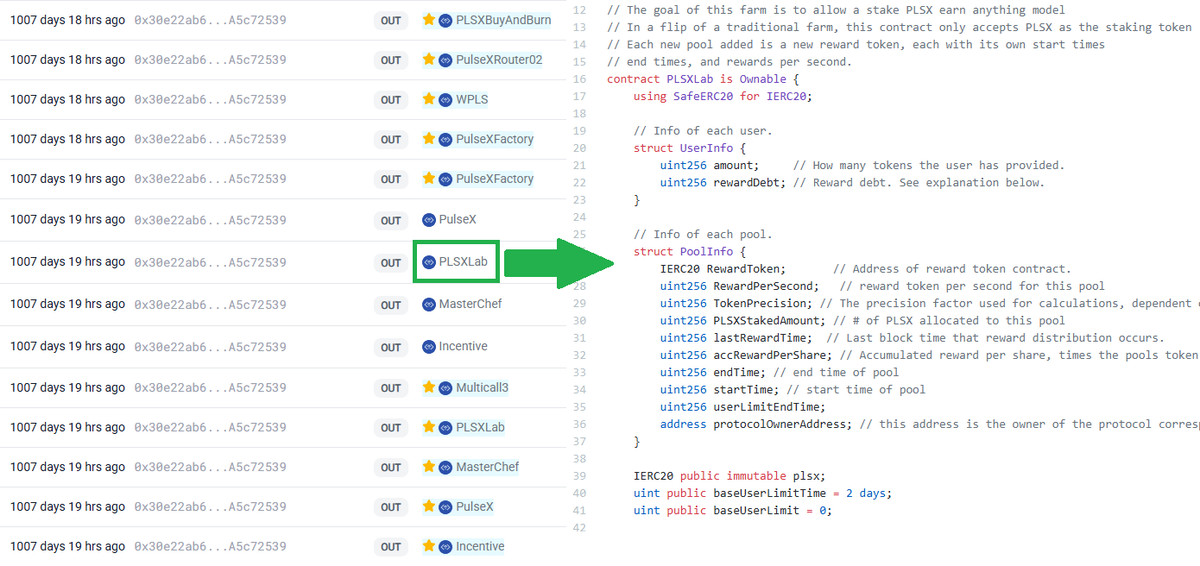This screenshot has height=566, width=1200.
Task: Click contract icon beside the unstarred PLSXLab
Action: 429,262
